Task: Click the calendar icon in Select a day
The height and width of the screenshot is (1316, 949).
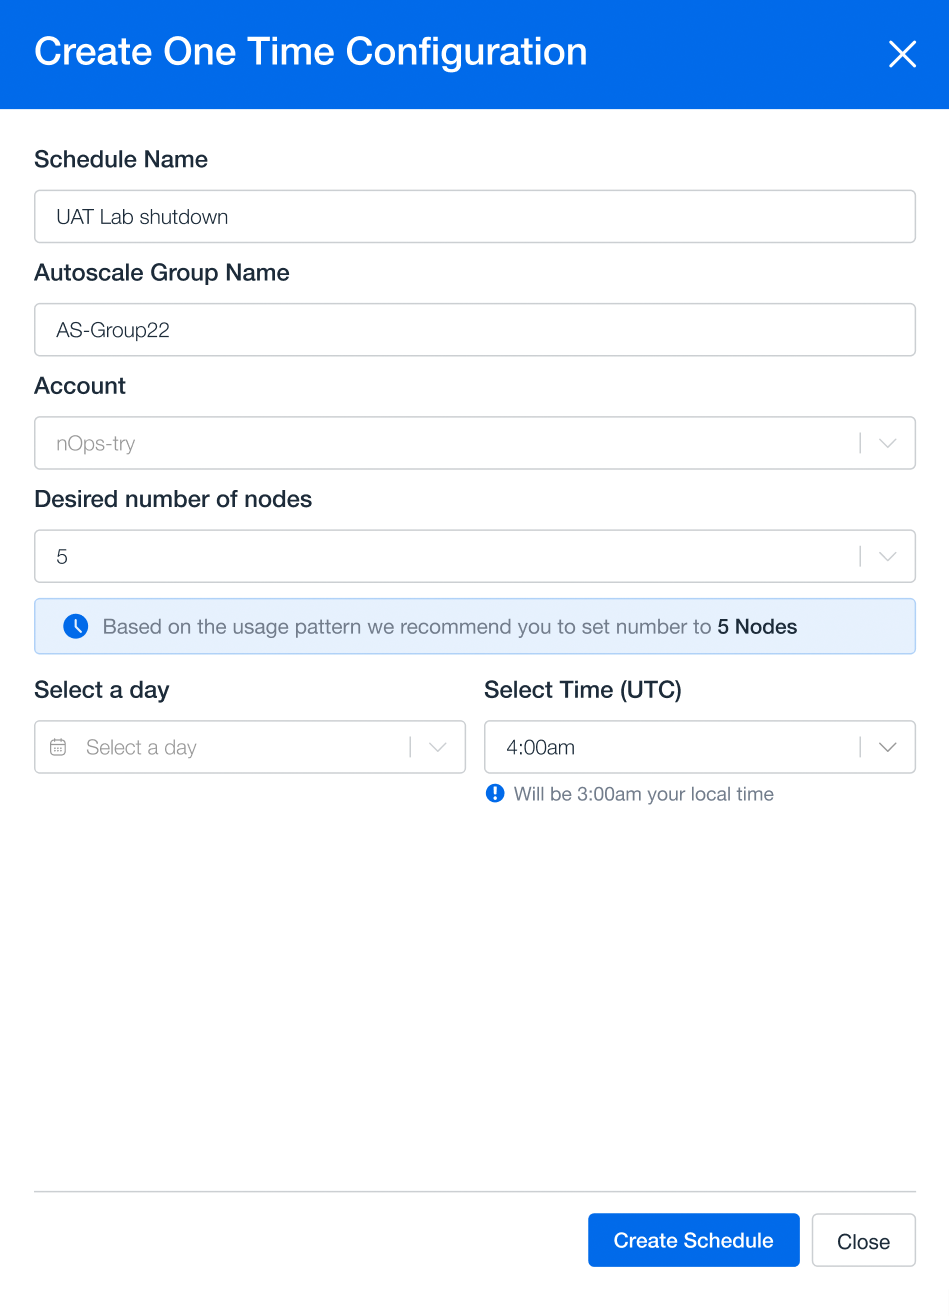Action: click(58, 747)
